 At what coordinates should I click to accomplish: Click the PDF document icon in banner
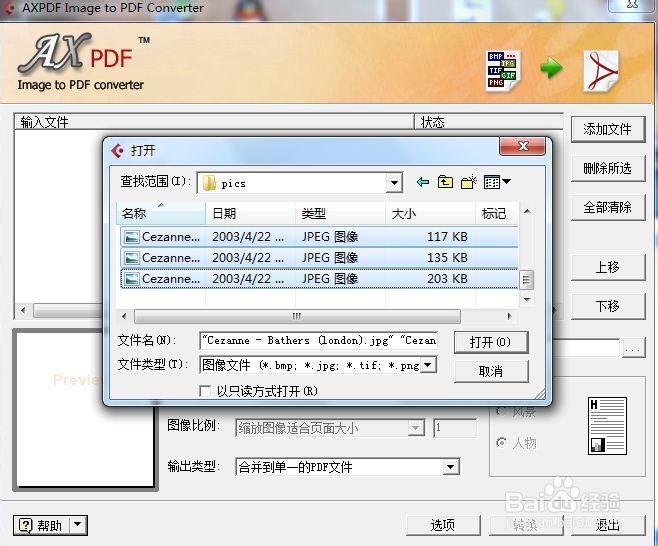(x=601, y=71)
